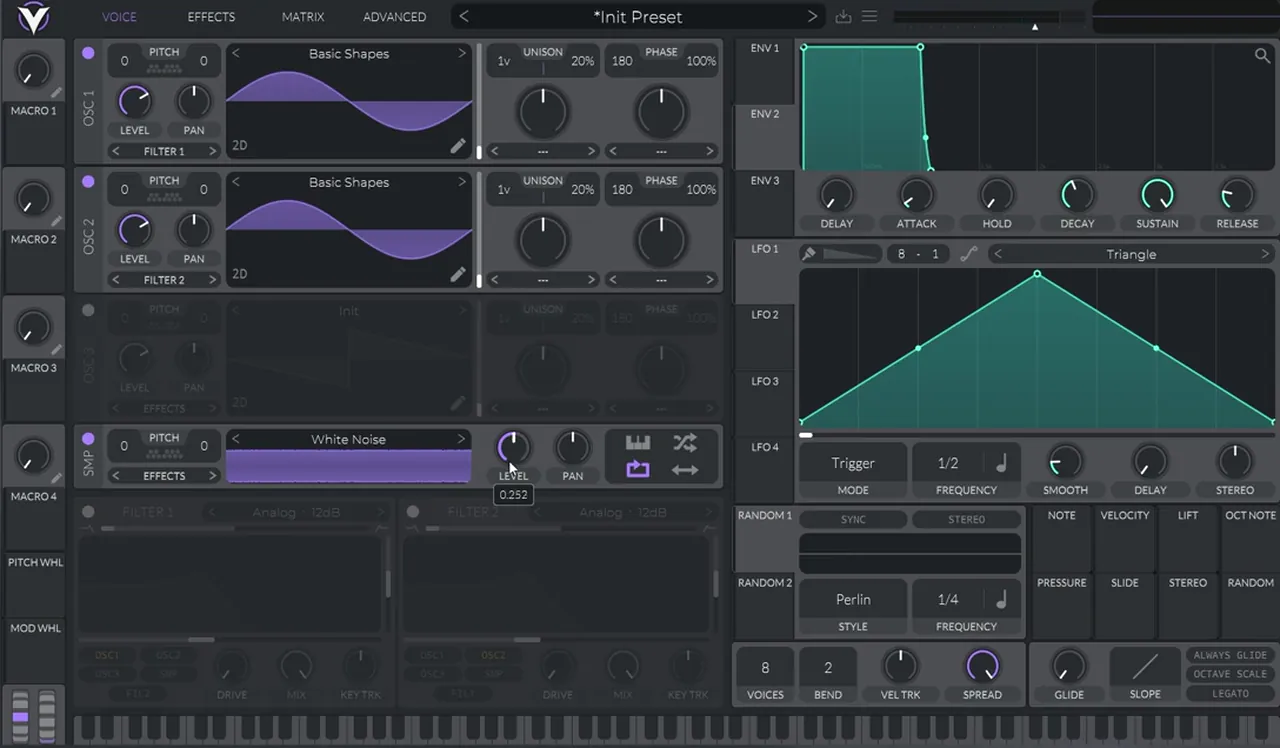The width and height of the screenshot is (1280, 748).
Task: Enable Filter 1 power toggle
Action: click(x=88, y=512)
